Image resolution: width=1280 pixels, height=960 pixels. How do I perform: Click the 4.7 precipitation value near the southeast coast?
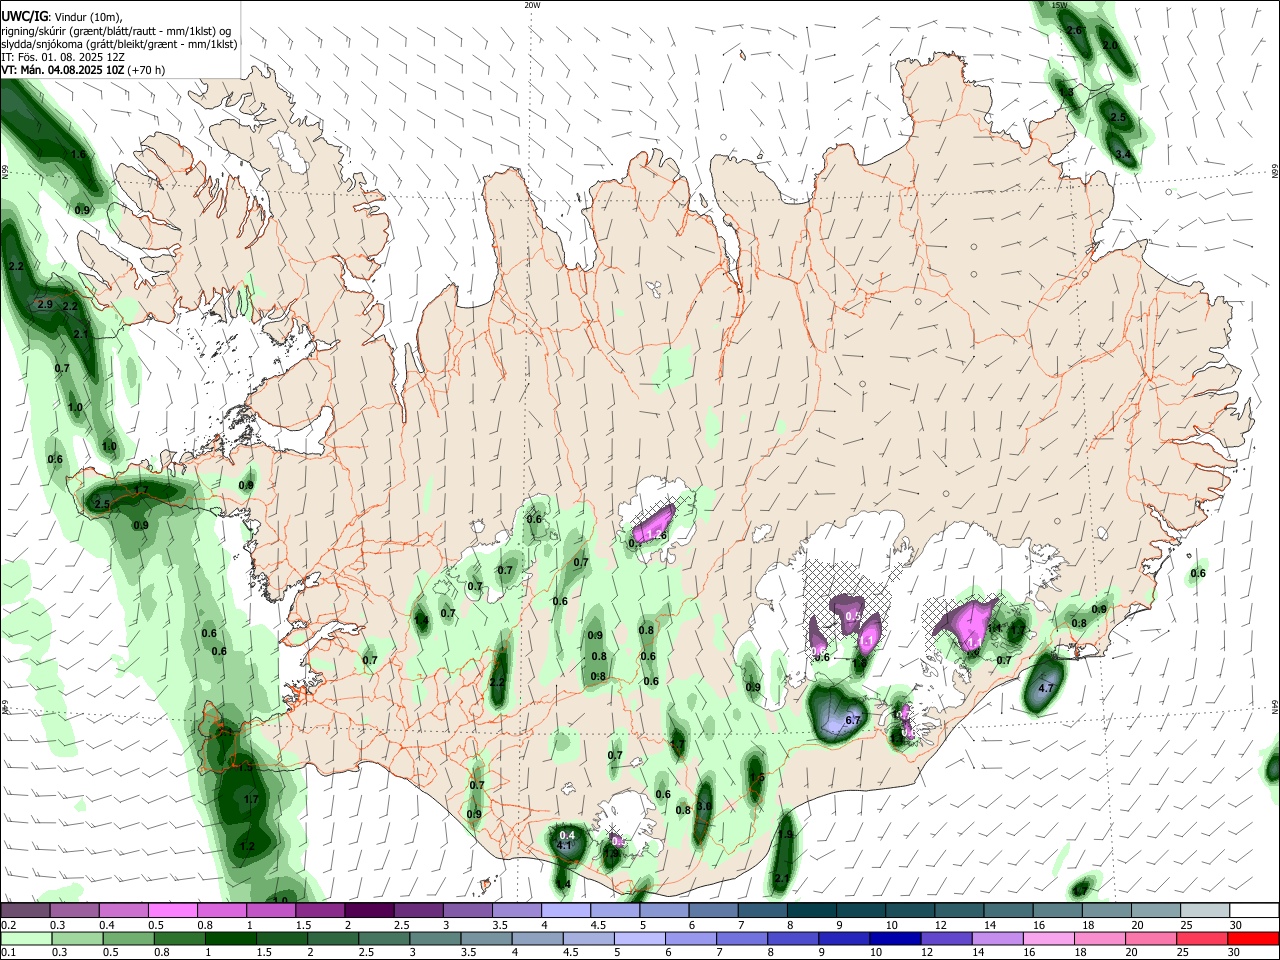[1047, 689]
